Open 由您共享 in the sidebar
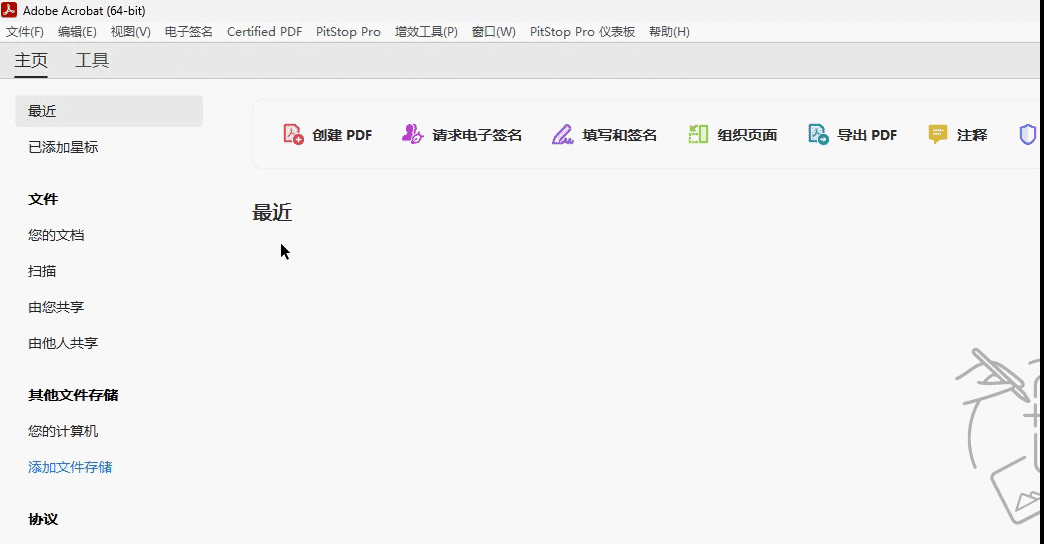The image size is (1044, 544). point(56,307)
